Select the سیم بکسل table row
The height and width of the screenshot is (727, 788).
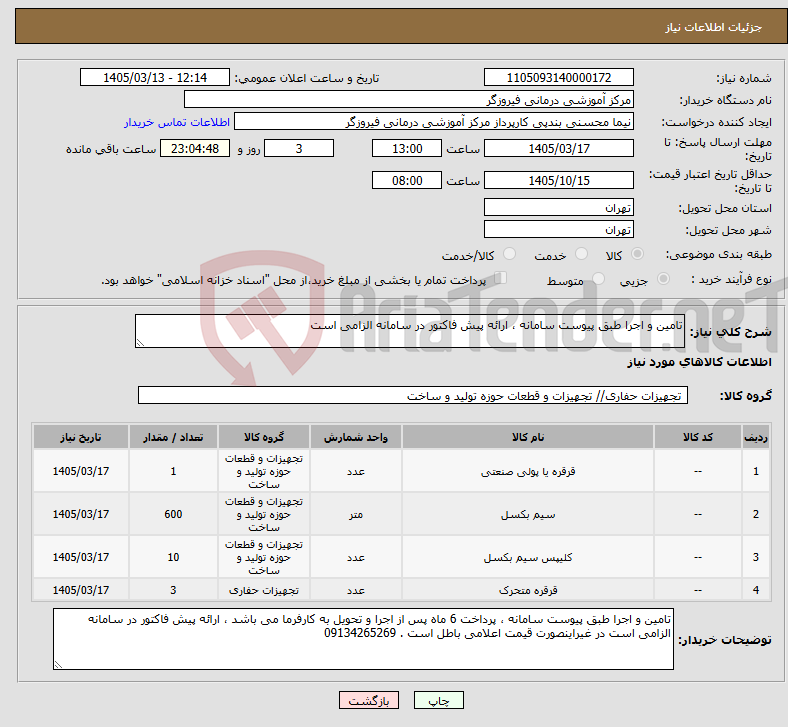coord(401,514)
